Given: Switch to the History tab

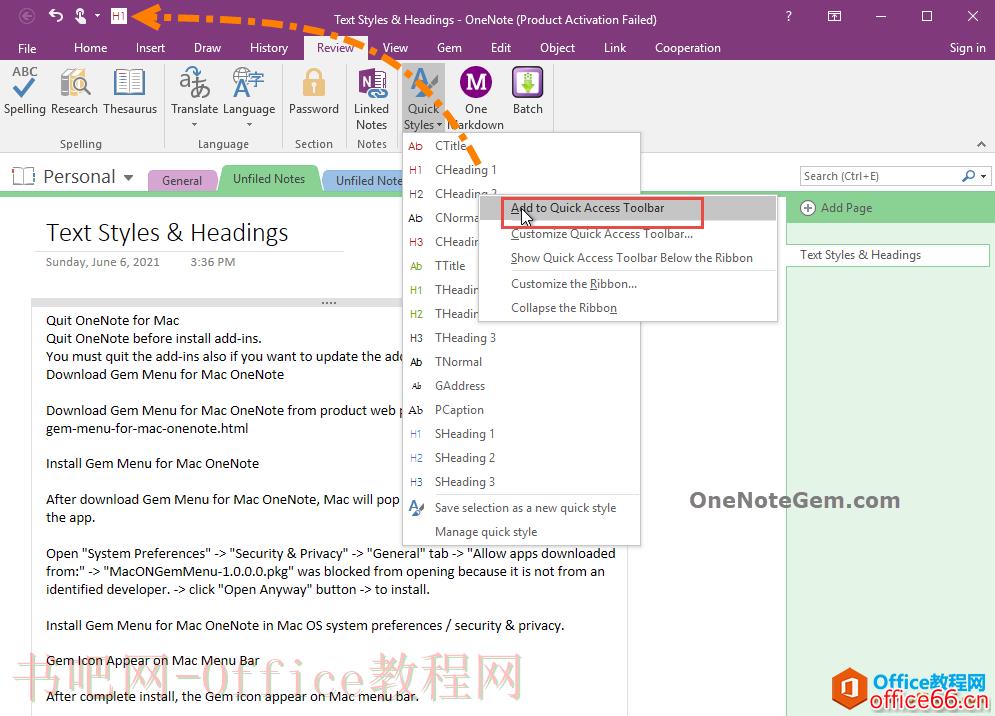Looking at the screenshot, I should click(x=268, y=48).
